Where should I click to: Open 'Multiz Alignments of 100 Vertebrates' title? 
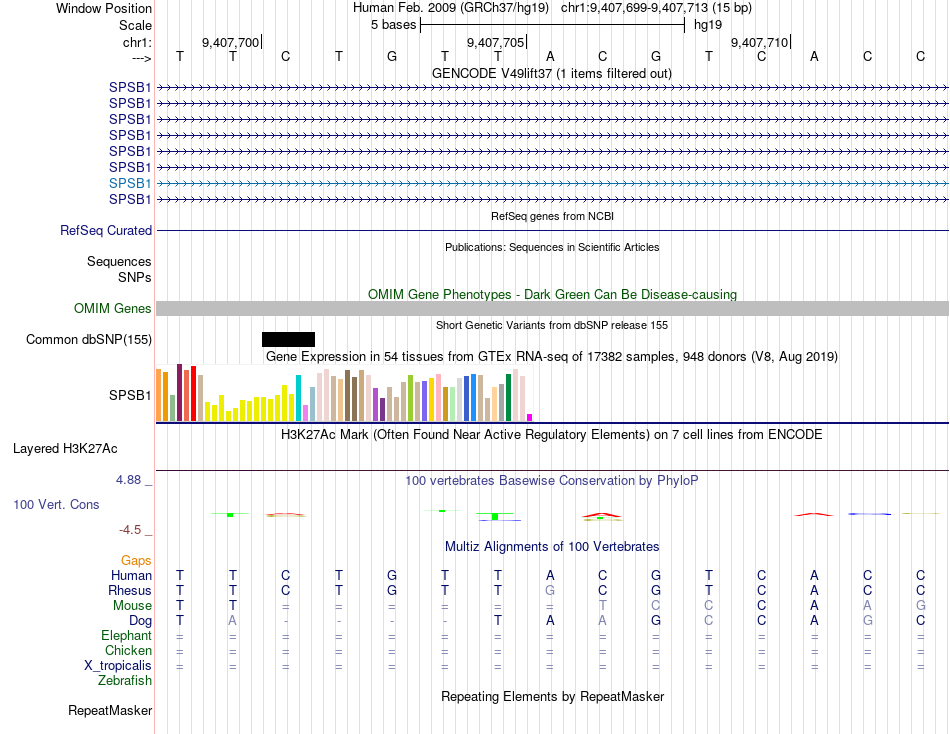pyautogui.click(x=552, y=546)
